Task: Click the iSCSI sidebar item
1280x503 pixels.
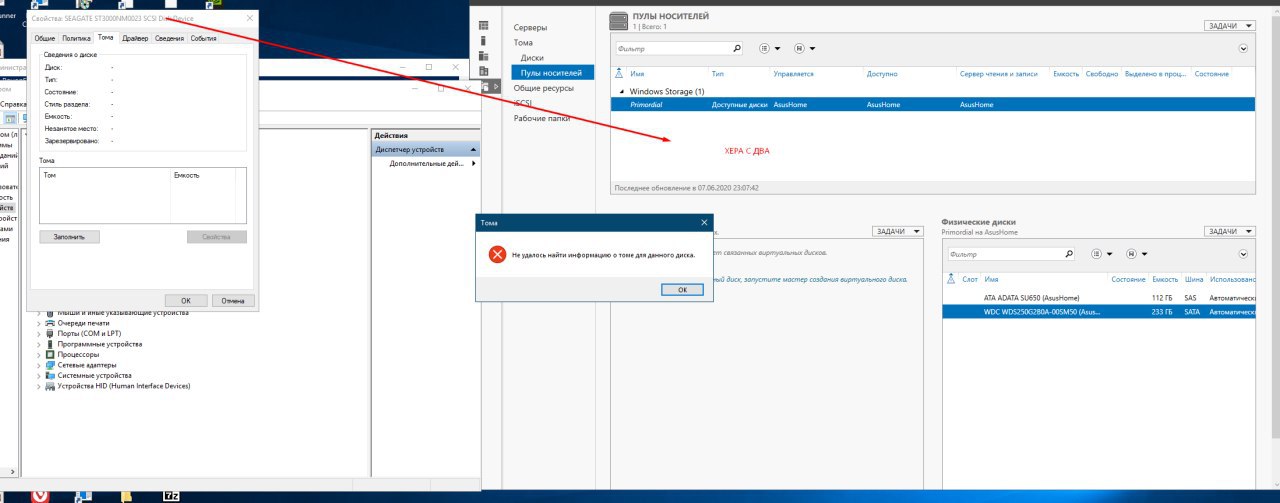Action: [x=523, y=103]
